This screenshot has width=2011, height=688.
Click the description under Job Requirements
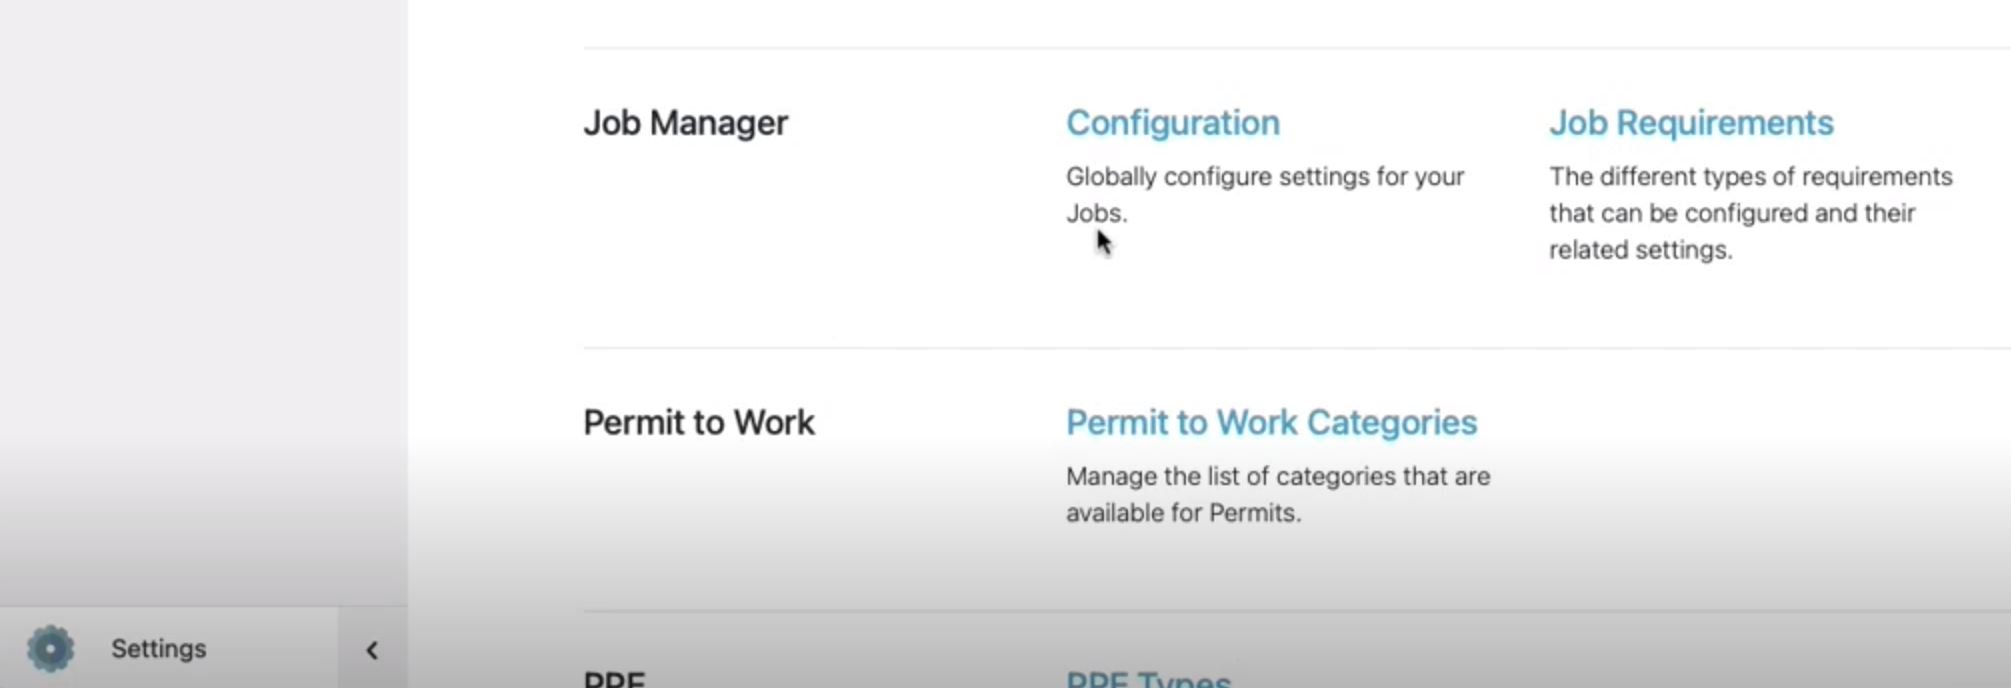(x=1750, y=212)
